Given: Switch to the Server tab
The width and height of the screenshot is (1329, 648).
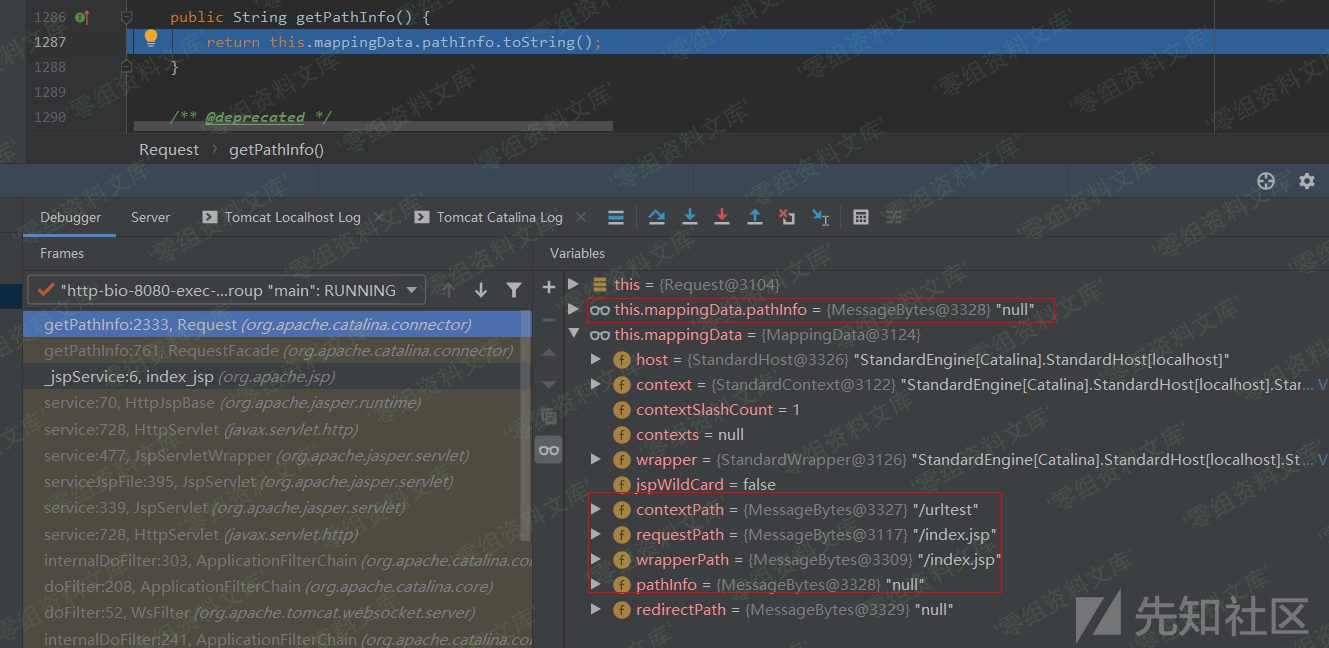Looking at the screenshot, I should coord(150,217).
